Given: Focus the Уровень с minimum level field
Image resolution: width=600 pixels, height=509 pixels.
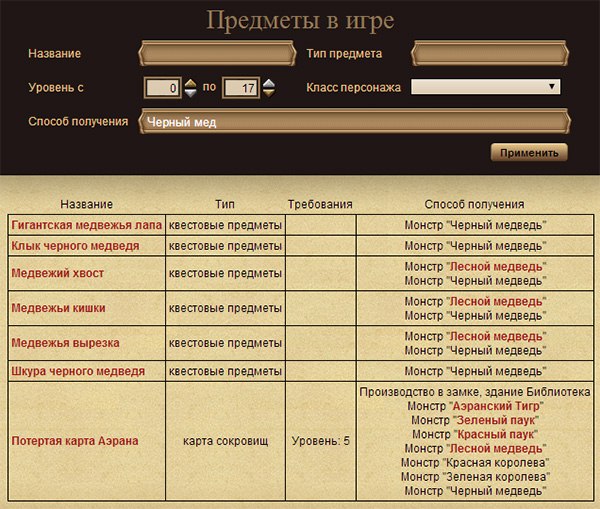Looking at the screenshot, I should coord(163,88).
